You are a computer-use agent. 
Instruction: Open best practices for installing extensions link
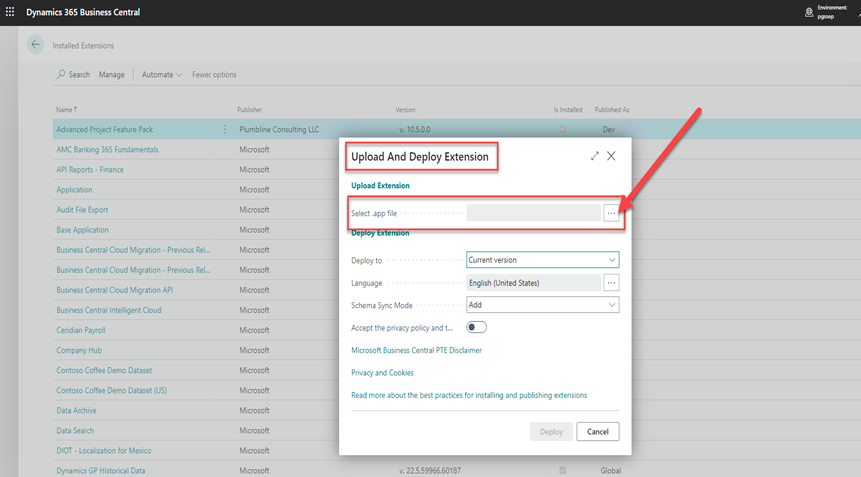click(x=469, y=395)
